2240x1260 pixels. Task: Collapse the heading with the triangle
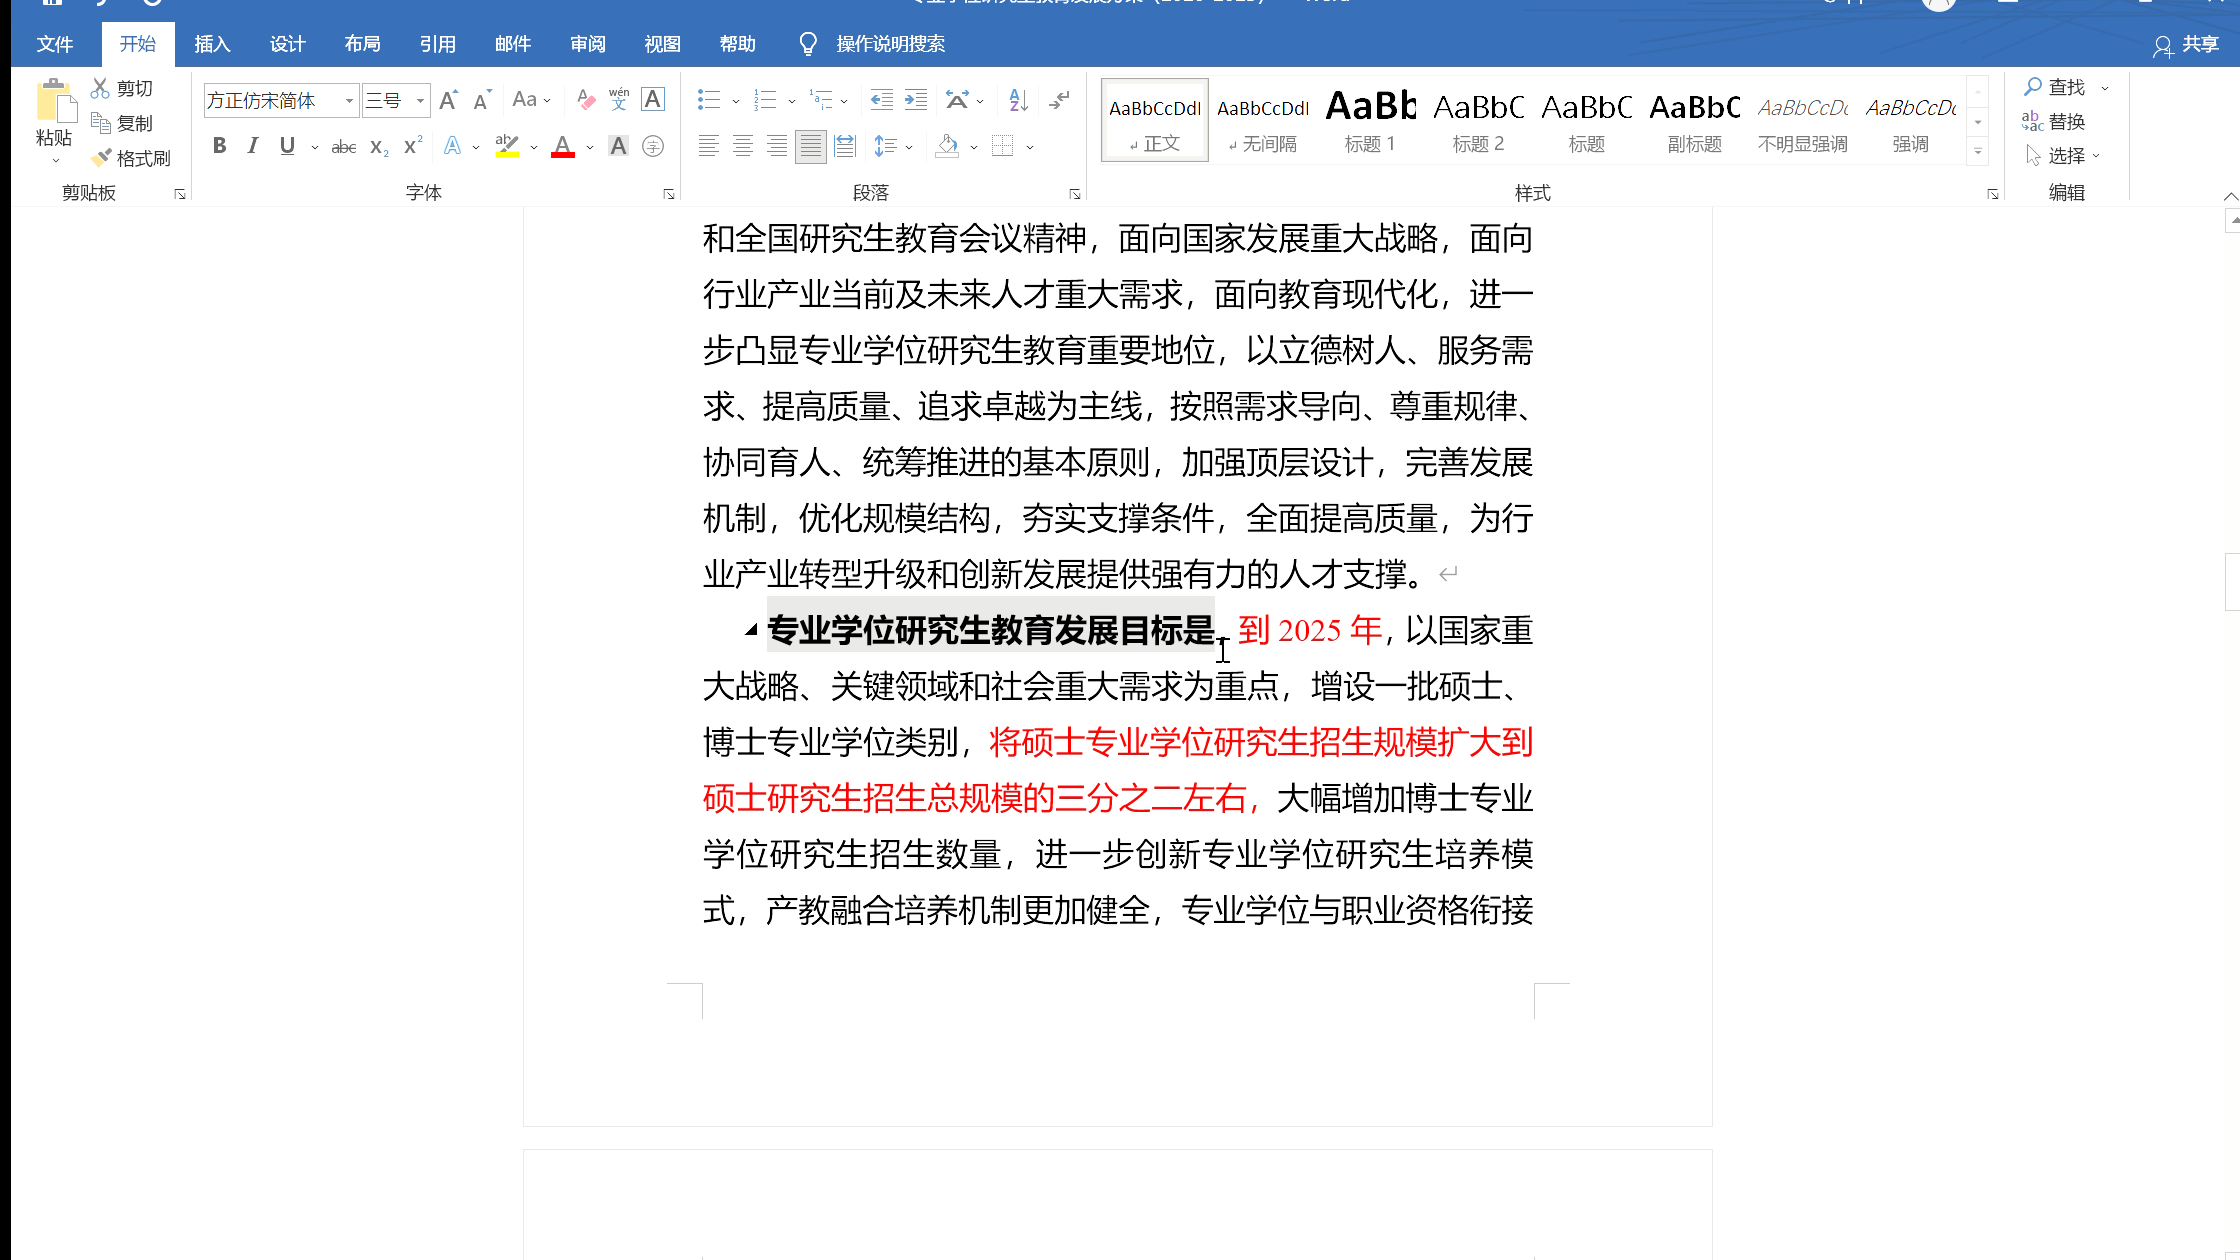[x=750, y=630]
